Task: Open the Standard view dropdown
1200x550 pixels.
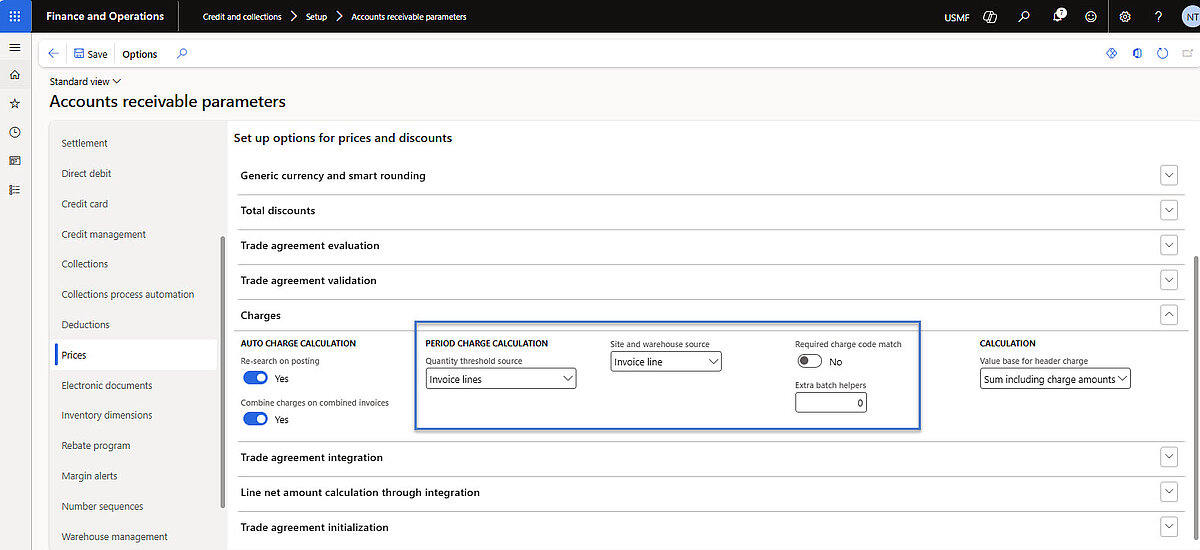Action: pyautogui.click(x=85, y=81)
